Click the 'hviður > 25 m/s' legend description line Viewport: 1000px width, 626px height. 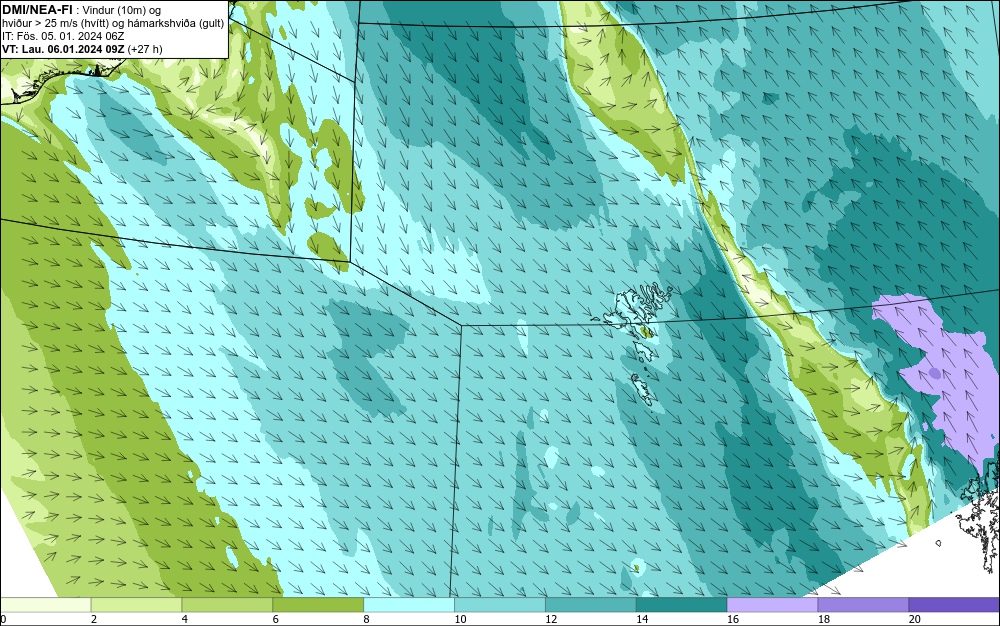coord(113,24)
